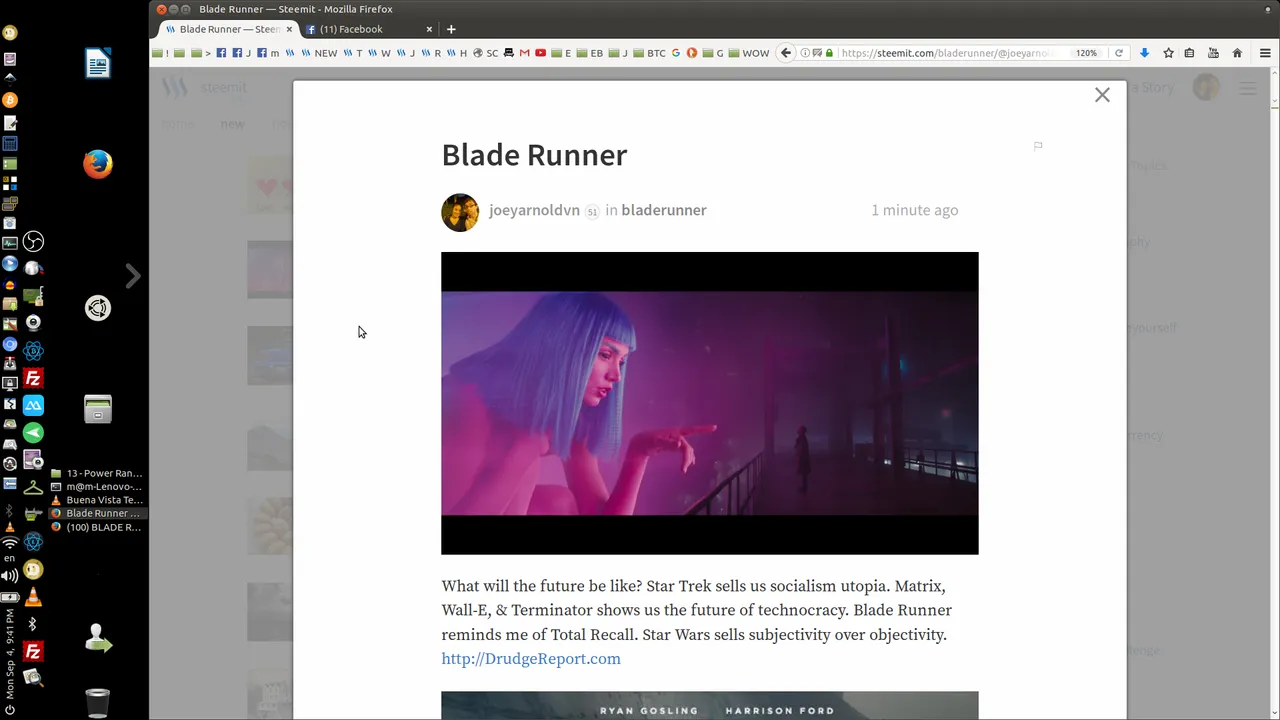Bookmark this page with the star
1280x720 pixels.
1168,53
